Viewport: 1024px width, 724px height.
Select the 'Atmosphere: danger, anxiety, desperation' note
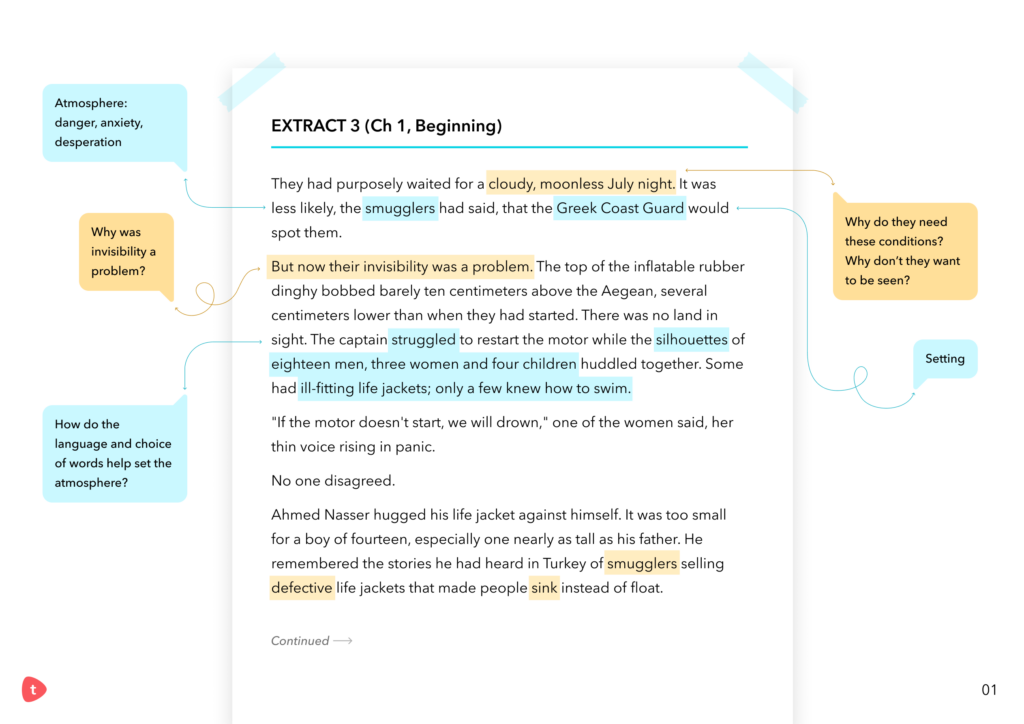tap(114, 122)
